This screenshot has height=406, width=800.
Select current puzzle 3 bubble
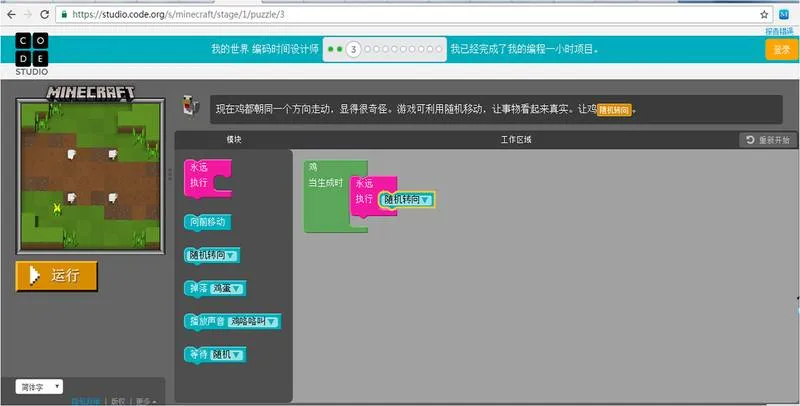point(353,49)
